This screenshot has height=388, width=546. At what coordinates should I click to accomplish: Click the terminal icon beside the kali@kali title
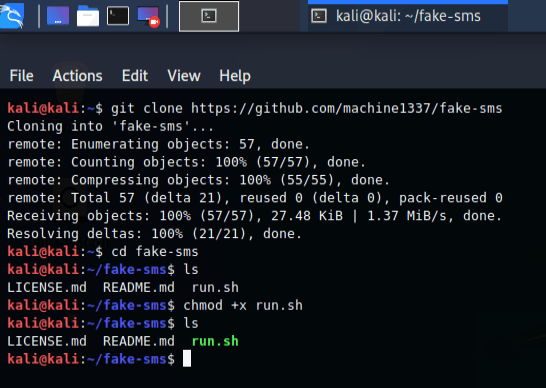[x=319, y=16]
